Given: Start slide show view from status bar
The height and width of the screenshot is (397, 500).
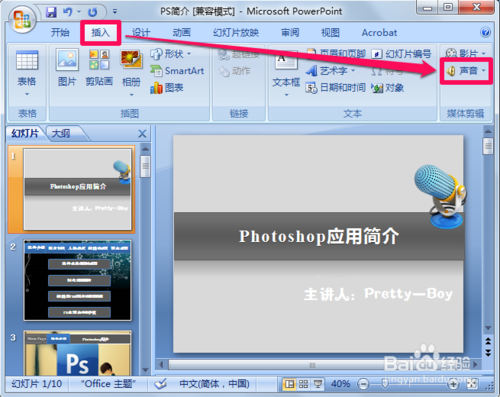Looking at the screenshot, I should tap(318, 384).
